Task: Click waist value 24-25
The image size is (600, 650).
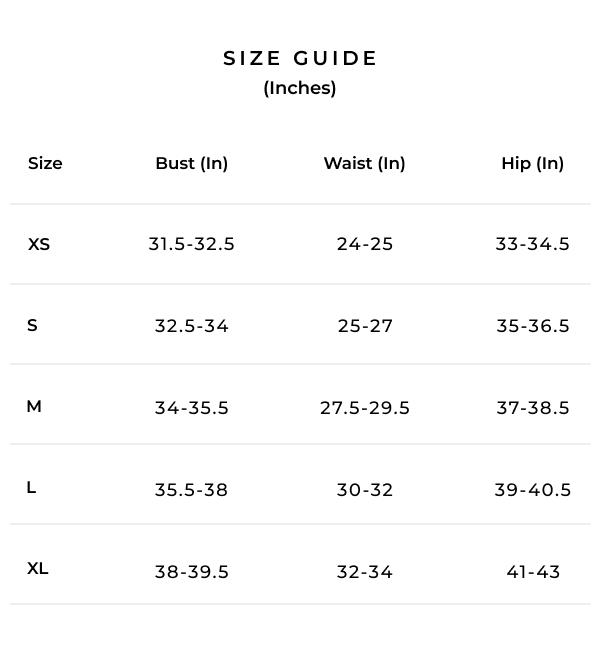Action: (x=365, y=244)
